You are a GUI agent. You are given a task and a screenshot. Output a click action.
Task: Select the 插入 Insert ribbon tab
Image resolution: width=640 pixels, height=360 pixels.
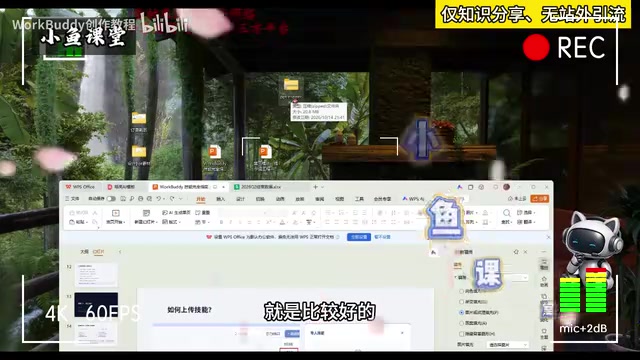220,199
